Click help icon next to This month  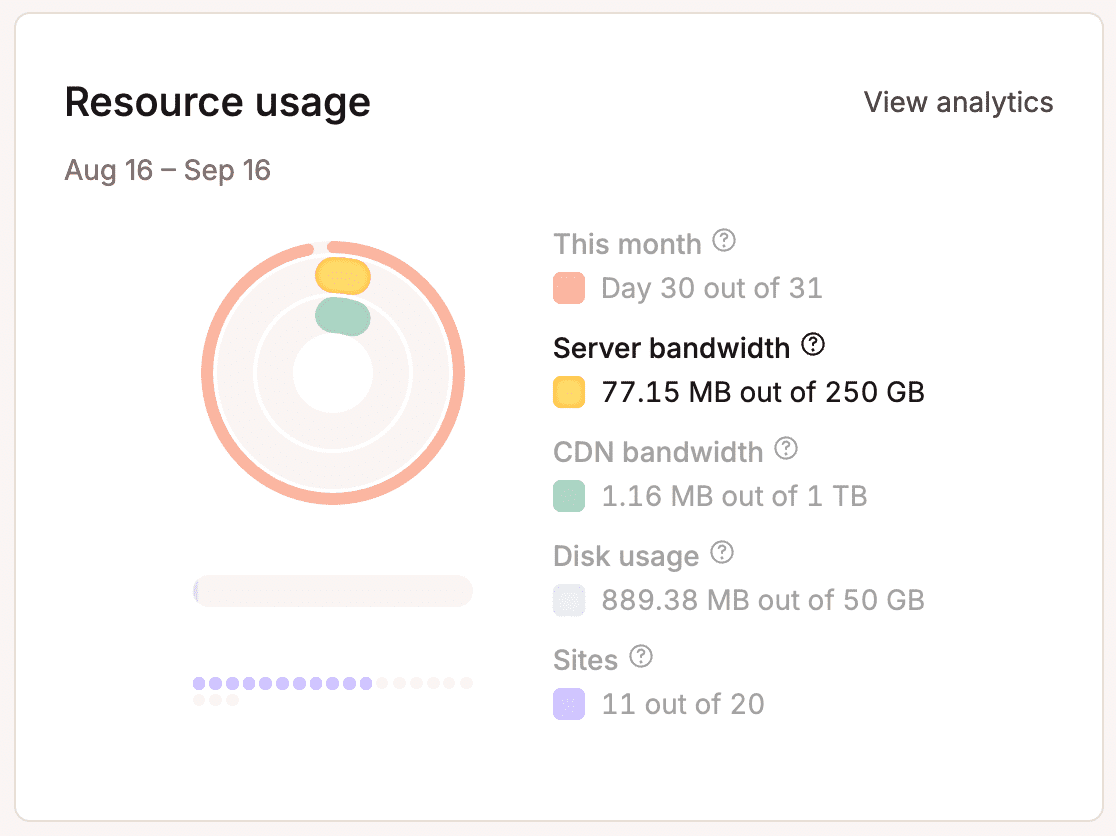click(x=724, y=241)
